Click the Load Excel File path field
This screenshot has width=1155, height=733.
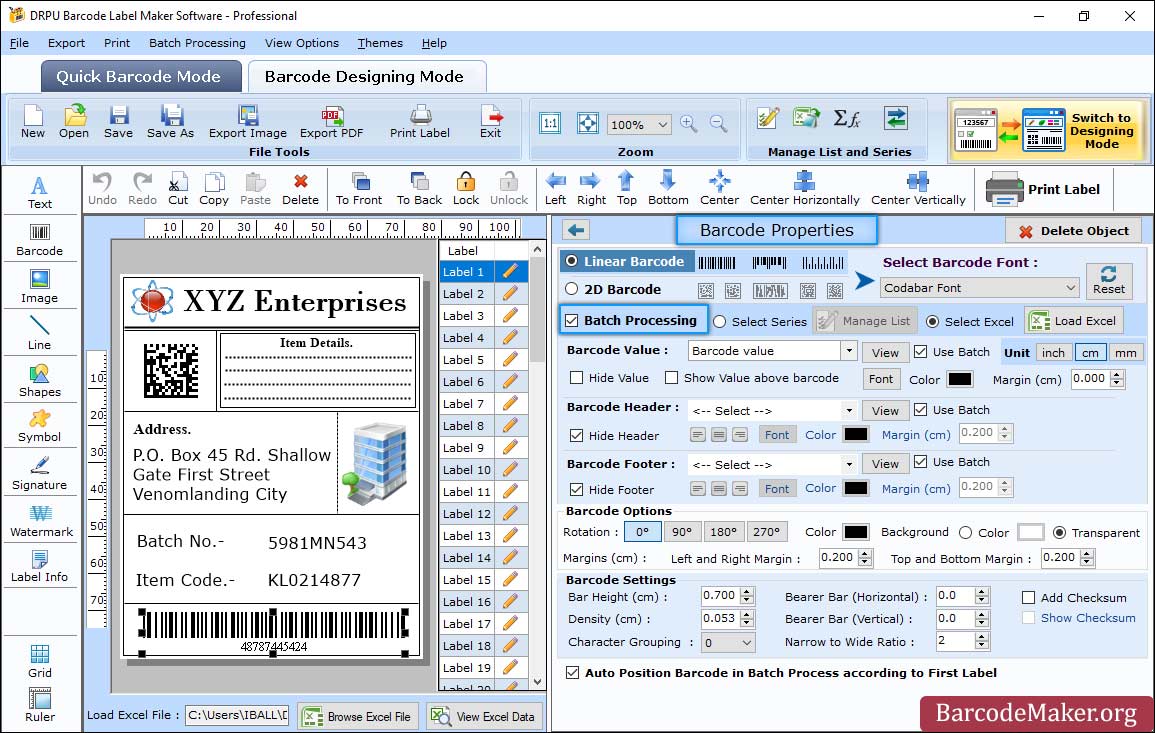tap(237, 715)
